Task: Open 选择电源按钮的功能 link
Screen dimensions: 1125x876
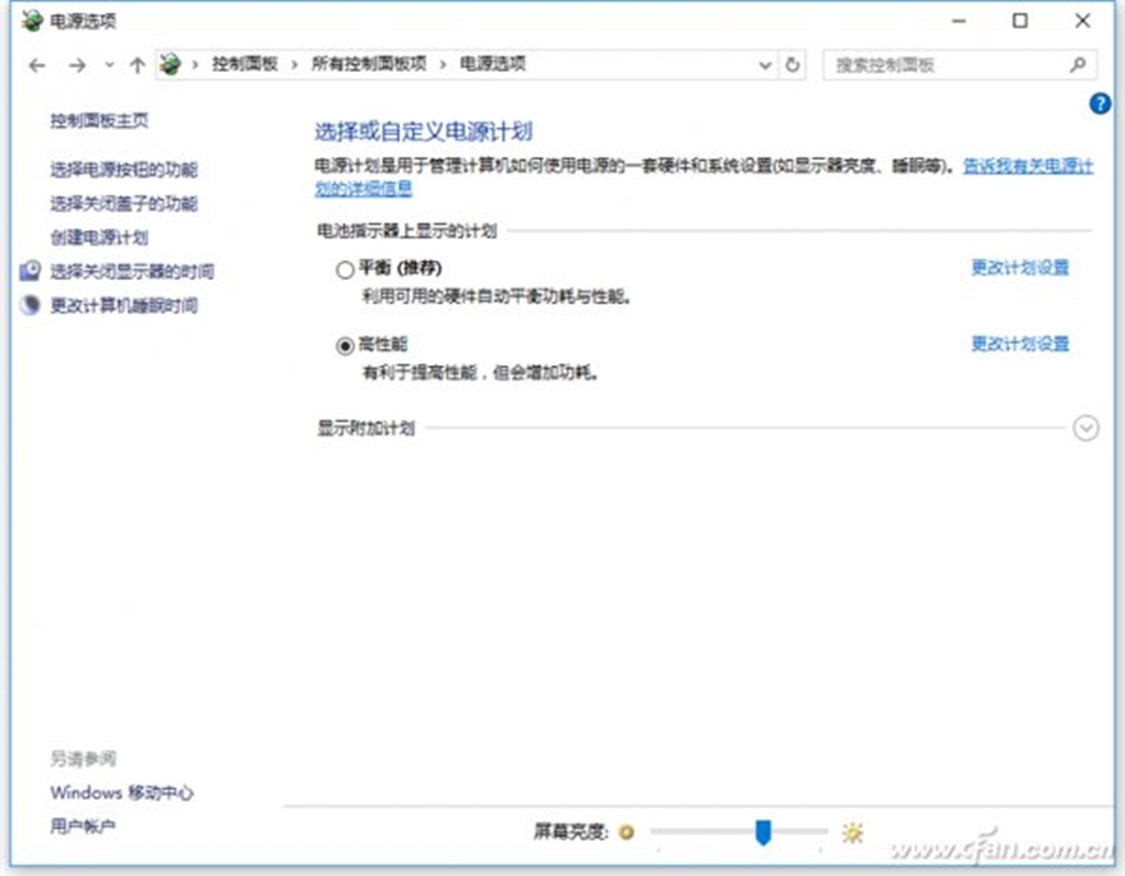Action: [124, 170]
